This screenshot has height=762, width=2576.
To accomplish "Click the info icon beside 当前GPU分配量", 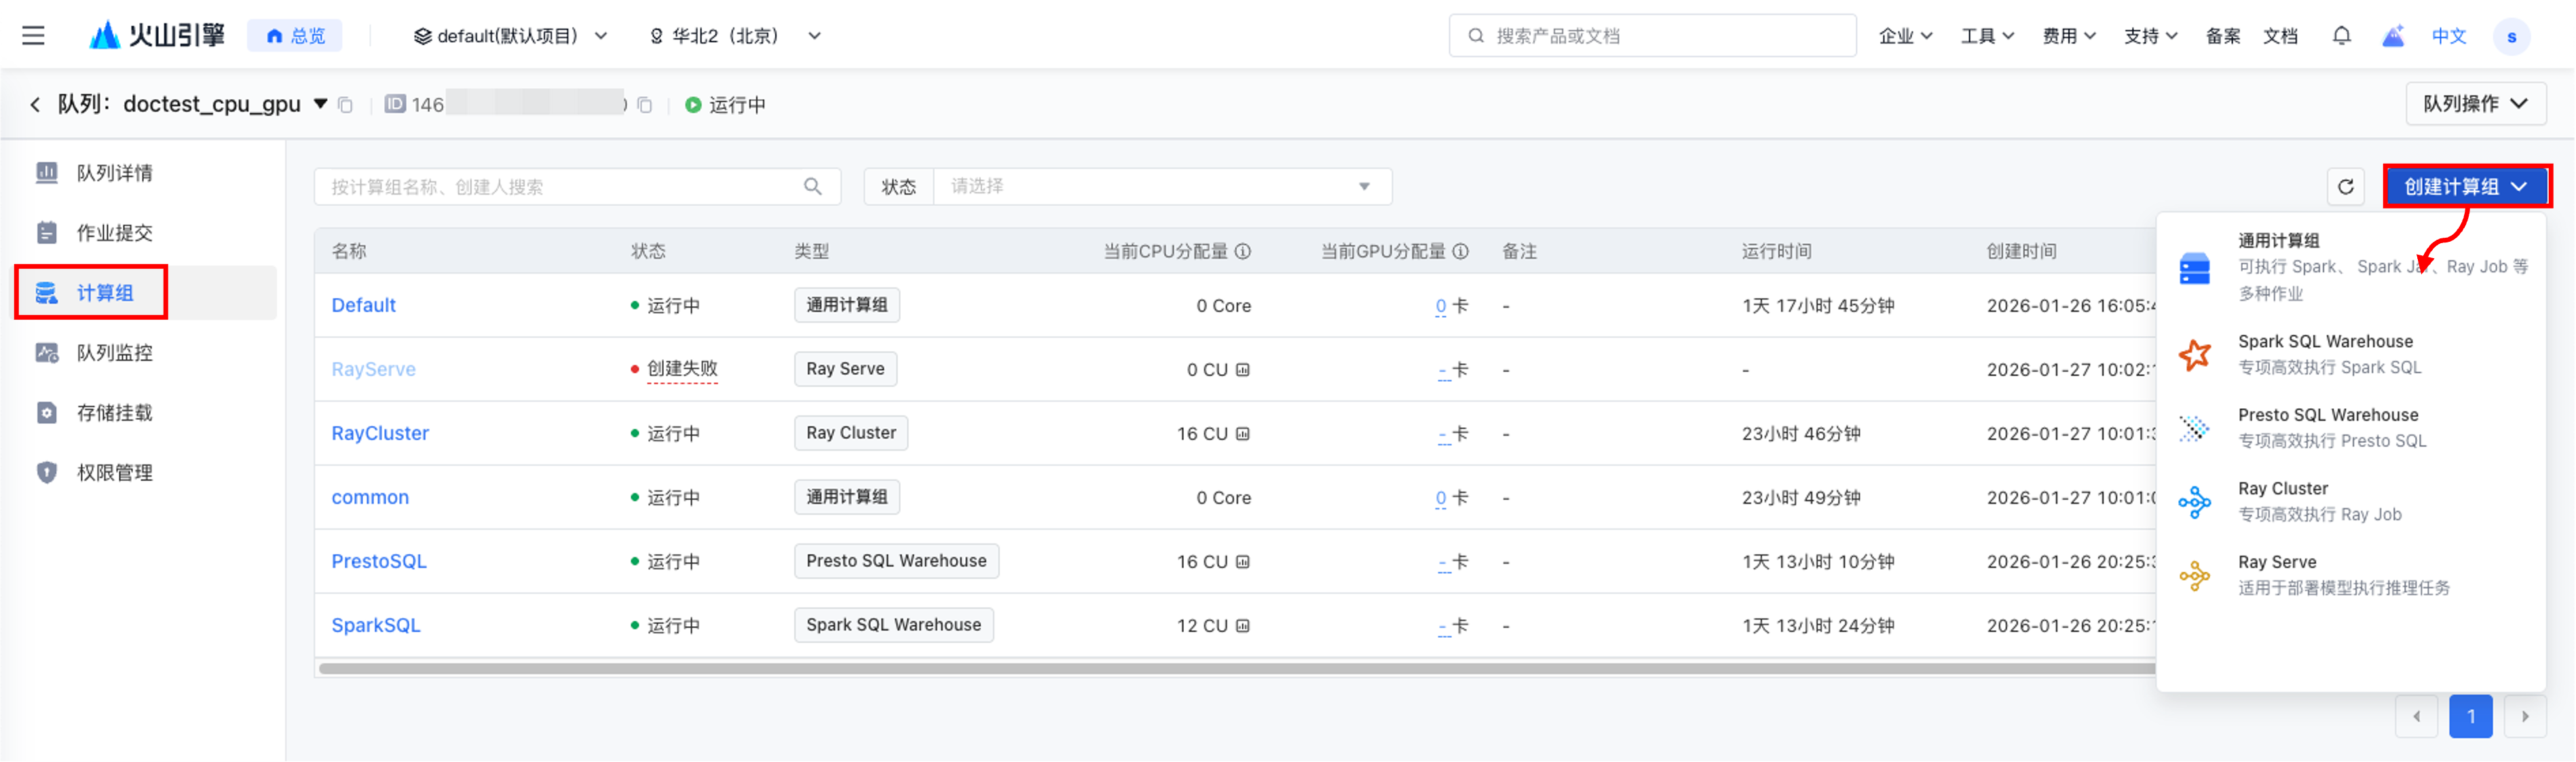I will (1460, 252).
